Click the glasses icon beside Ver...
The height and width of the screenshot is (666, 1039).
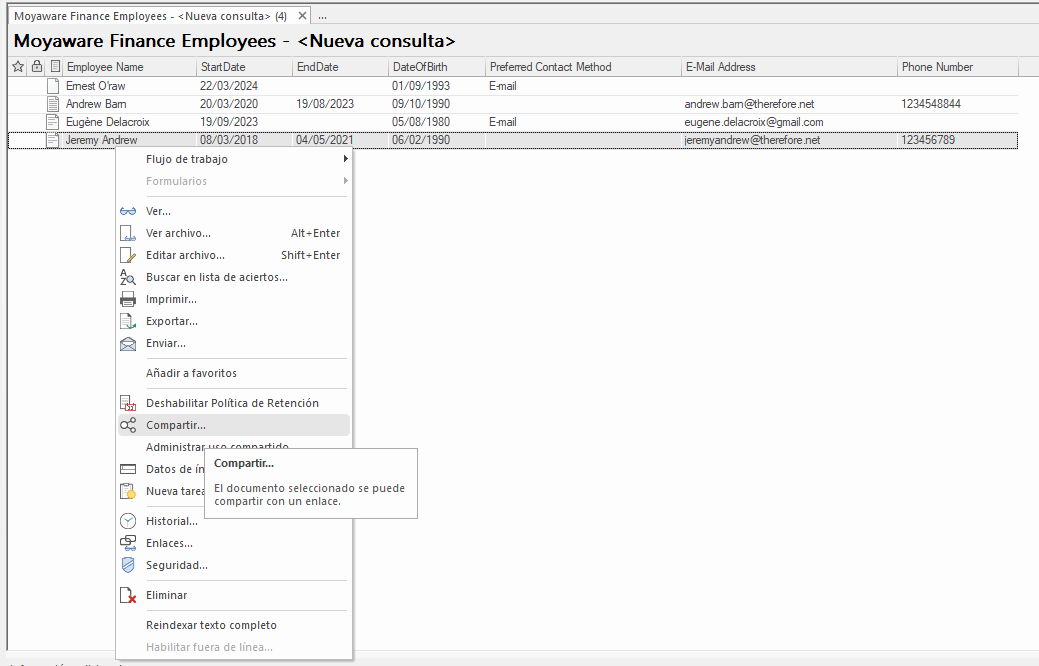coord(128,211)
